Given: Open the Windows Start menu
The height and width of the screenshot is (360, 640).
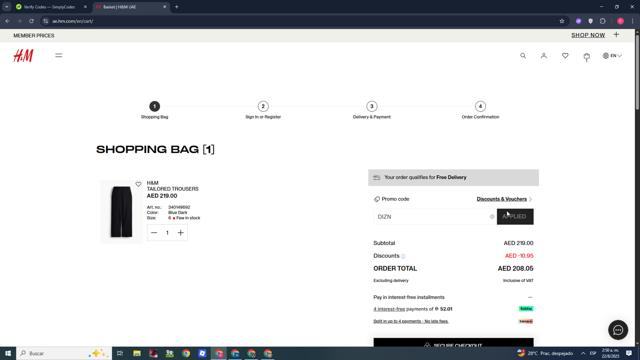Looking at the screenshot, I should (8, 353).
